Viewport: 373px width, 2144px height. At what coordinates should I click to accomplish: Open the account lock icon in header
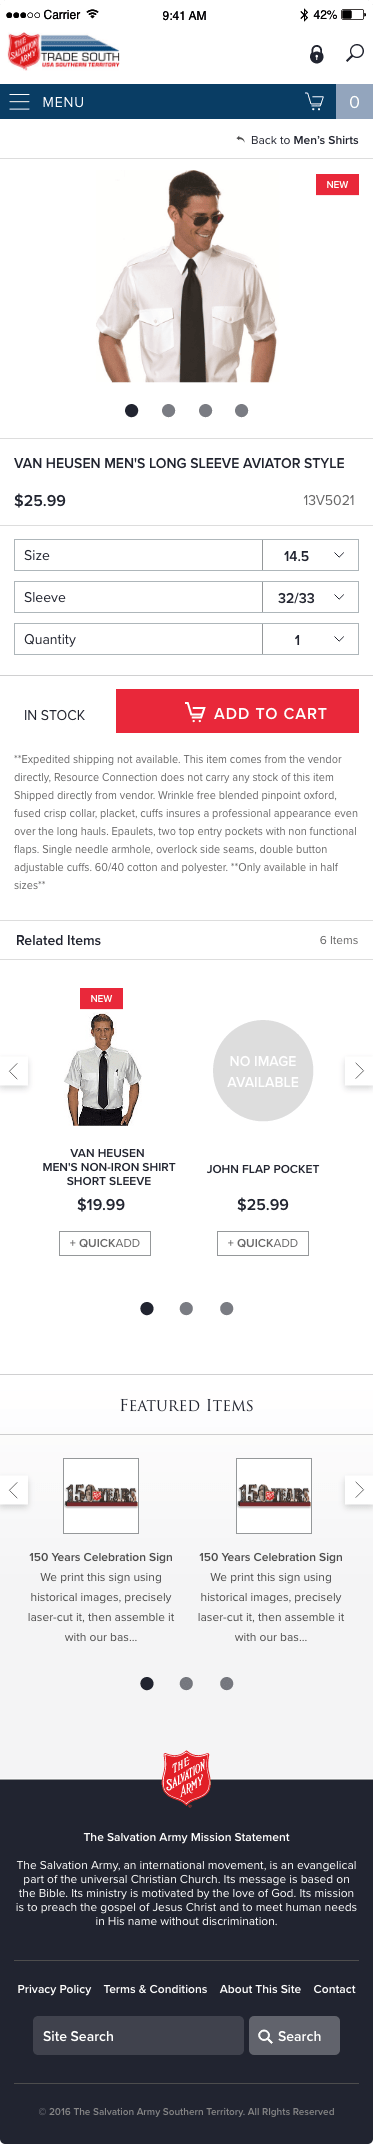tap(316, 54)
